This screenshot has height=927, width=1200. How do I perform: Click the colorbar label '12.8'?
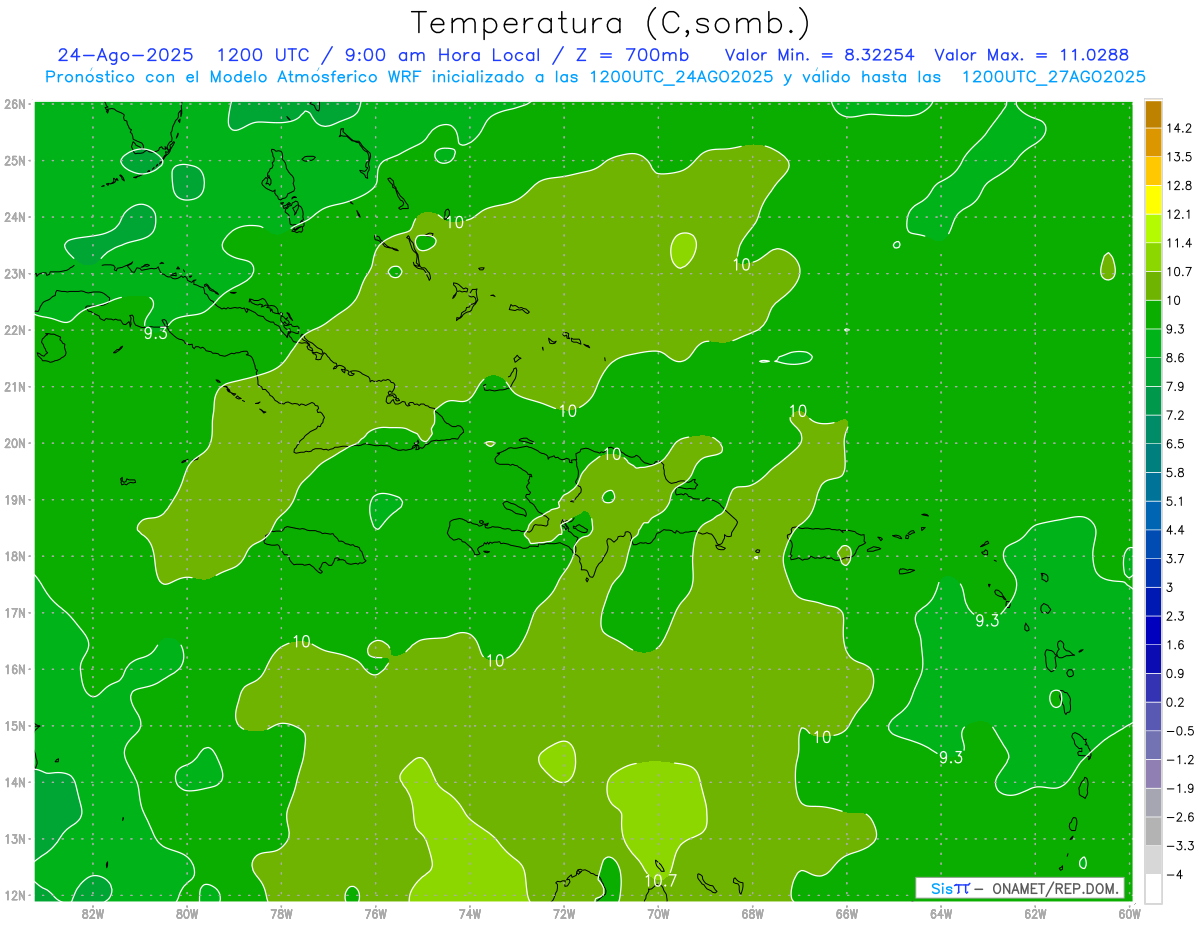click(x=1179, y=186)
